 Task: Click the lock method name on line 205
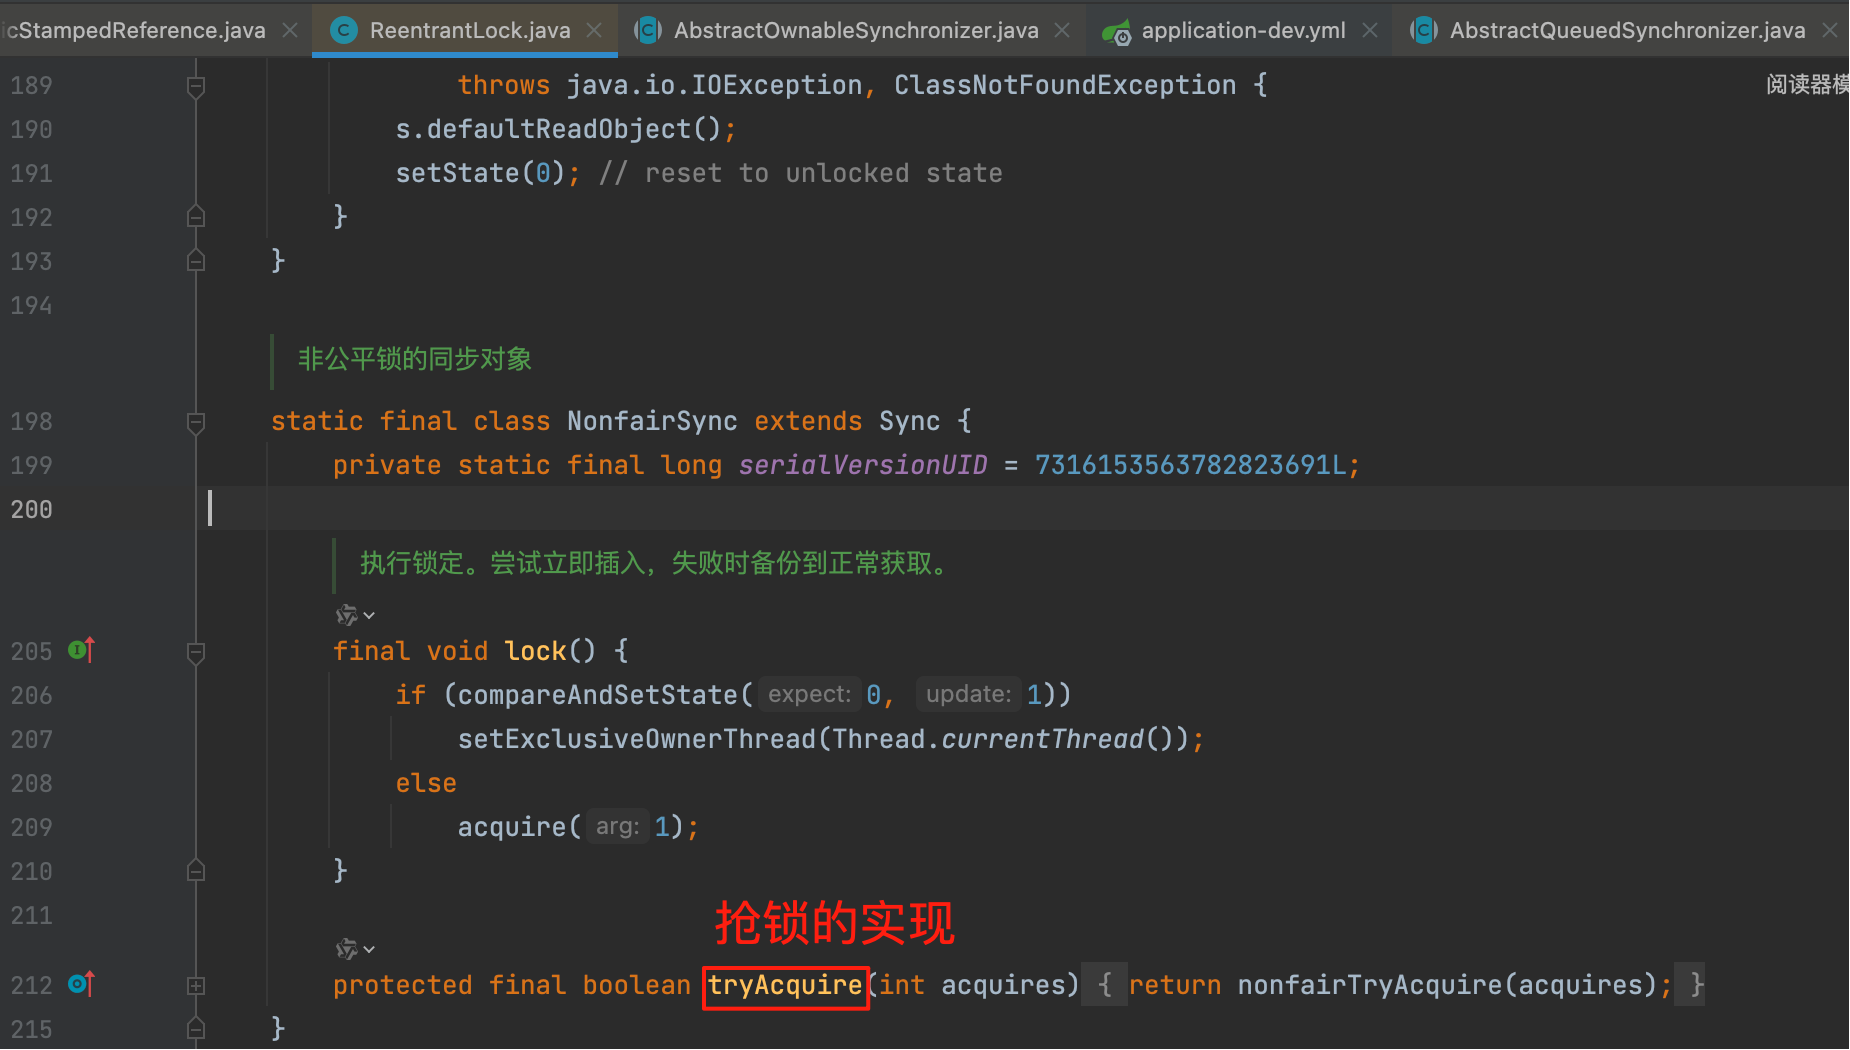click(x=536, y=651)
